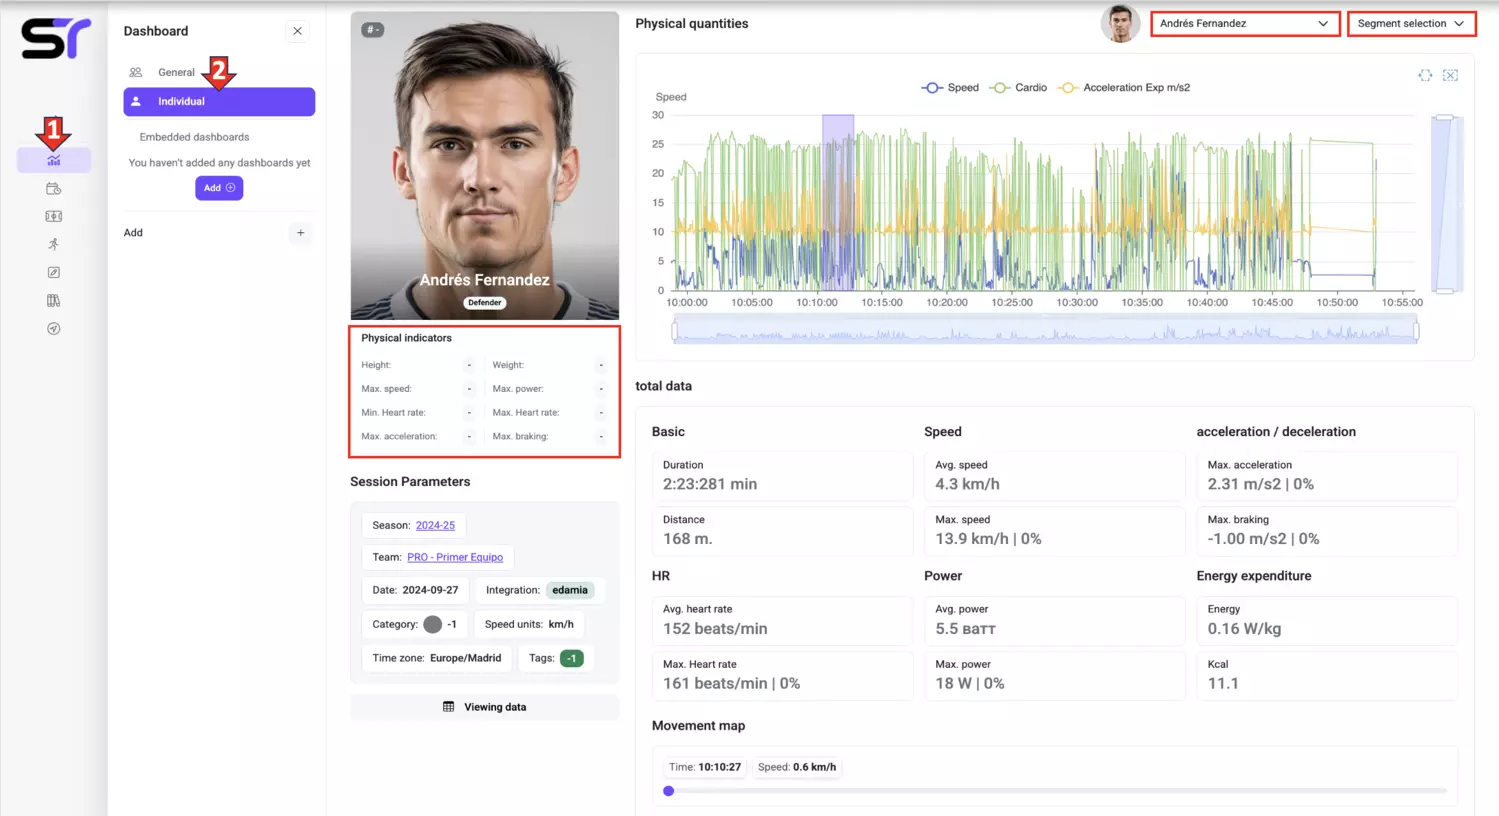Click the chart time range slider bar
Screen dimensions: 1499x816
point(1045,330)
